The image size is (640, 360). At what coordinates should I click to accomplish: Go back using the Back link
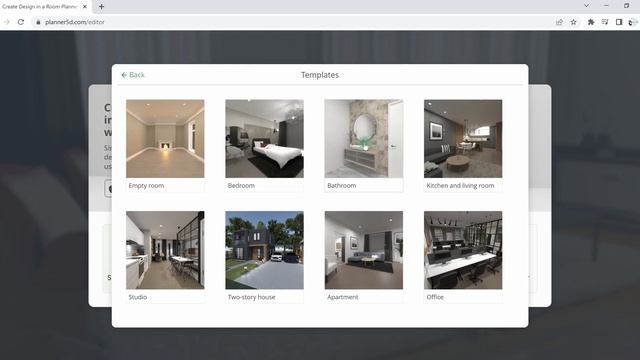[x=133, y=75]
